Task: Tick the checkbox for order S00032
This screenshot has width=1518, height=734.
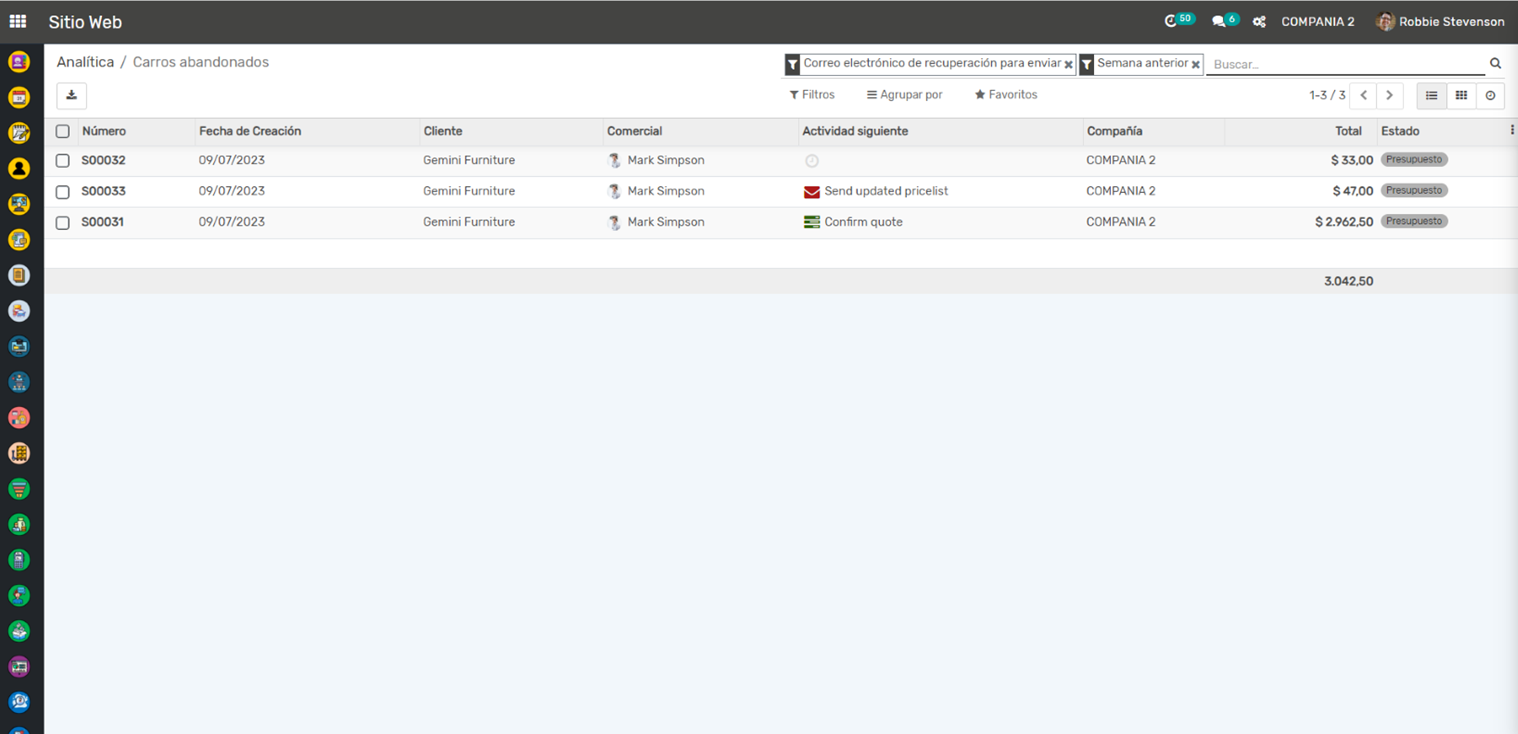Action: 63,161
